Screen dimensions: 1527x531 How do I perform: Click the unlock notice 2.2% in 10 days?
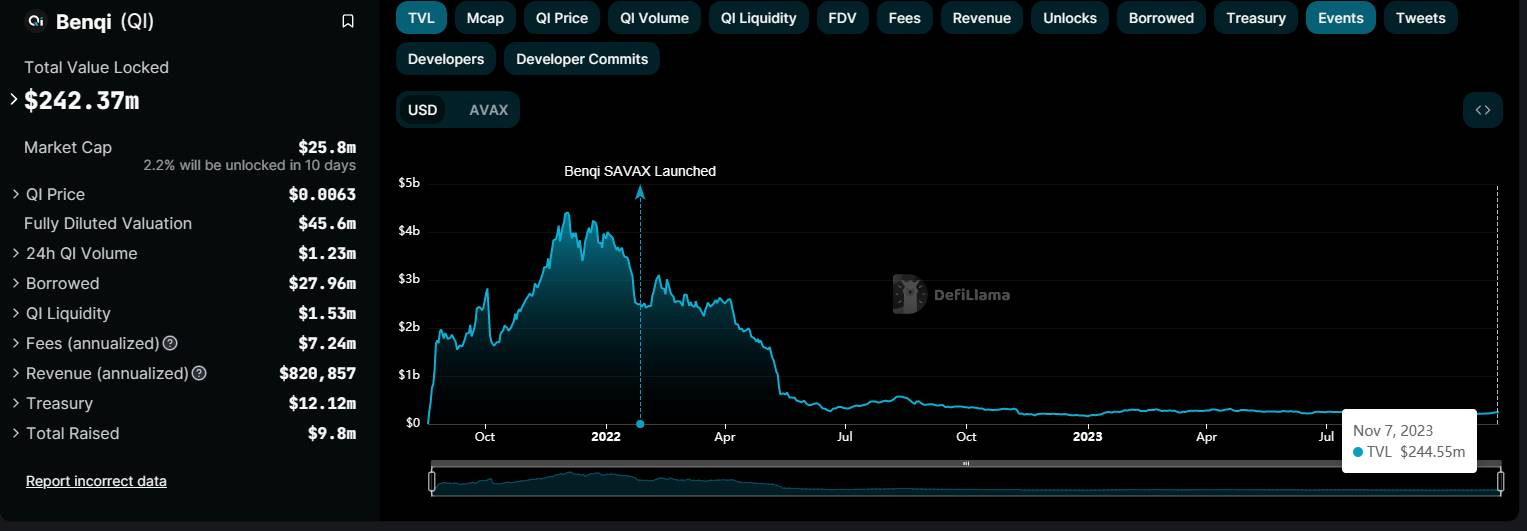[249, 165]
